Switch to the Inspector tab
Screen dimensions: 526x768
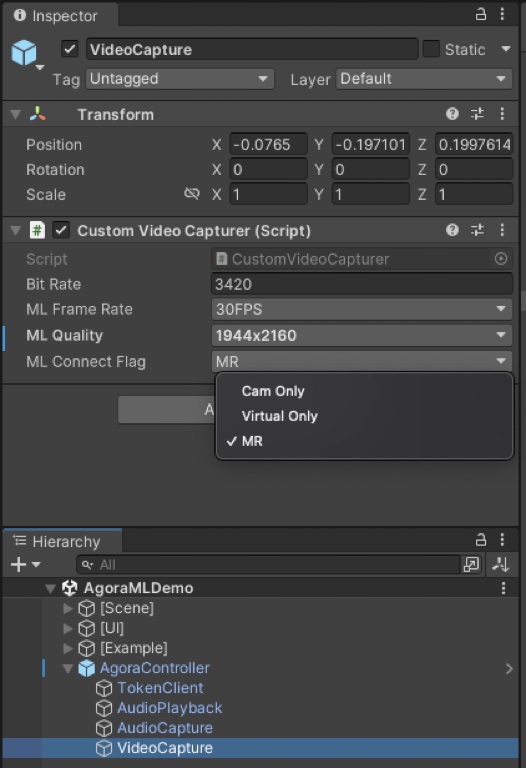point(60,16)
